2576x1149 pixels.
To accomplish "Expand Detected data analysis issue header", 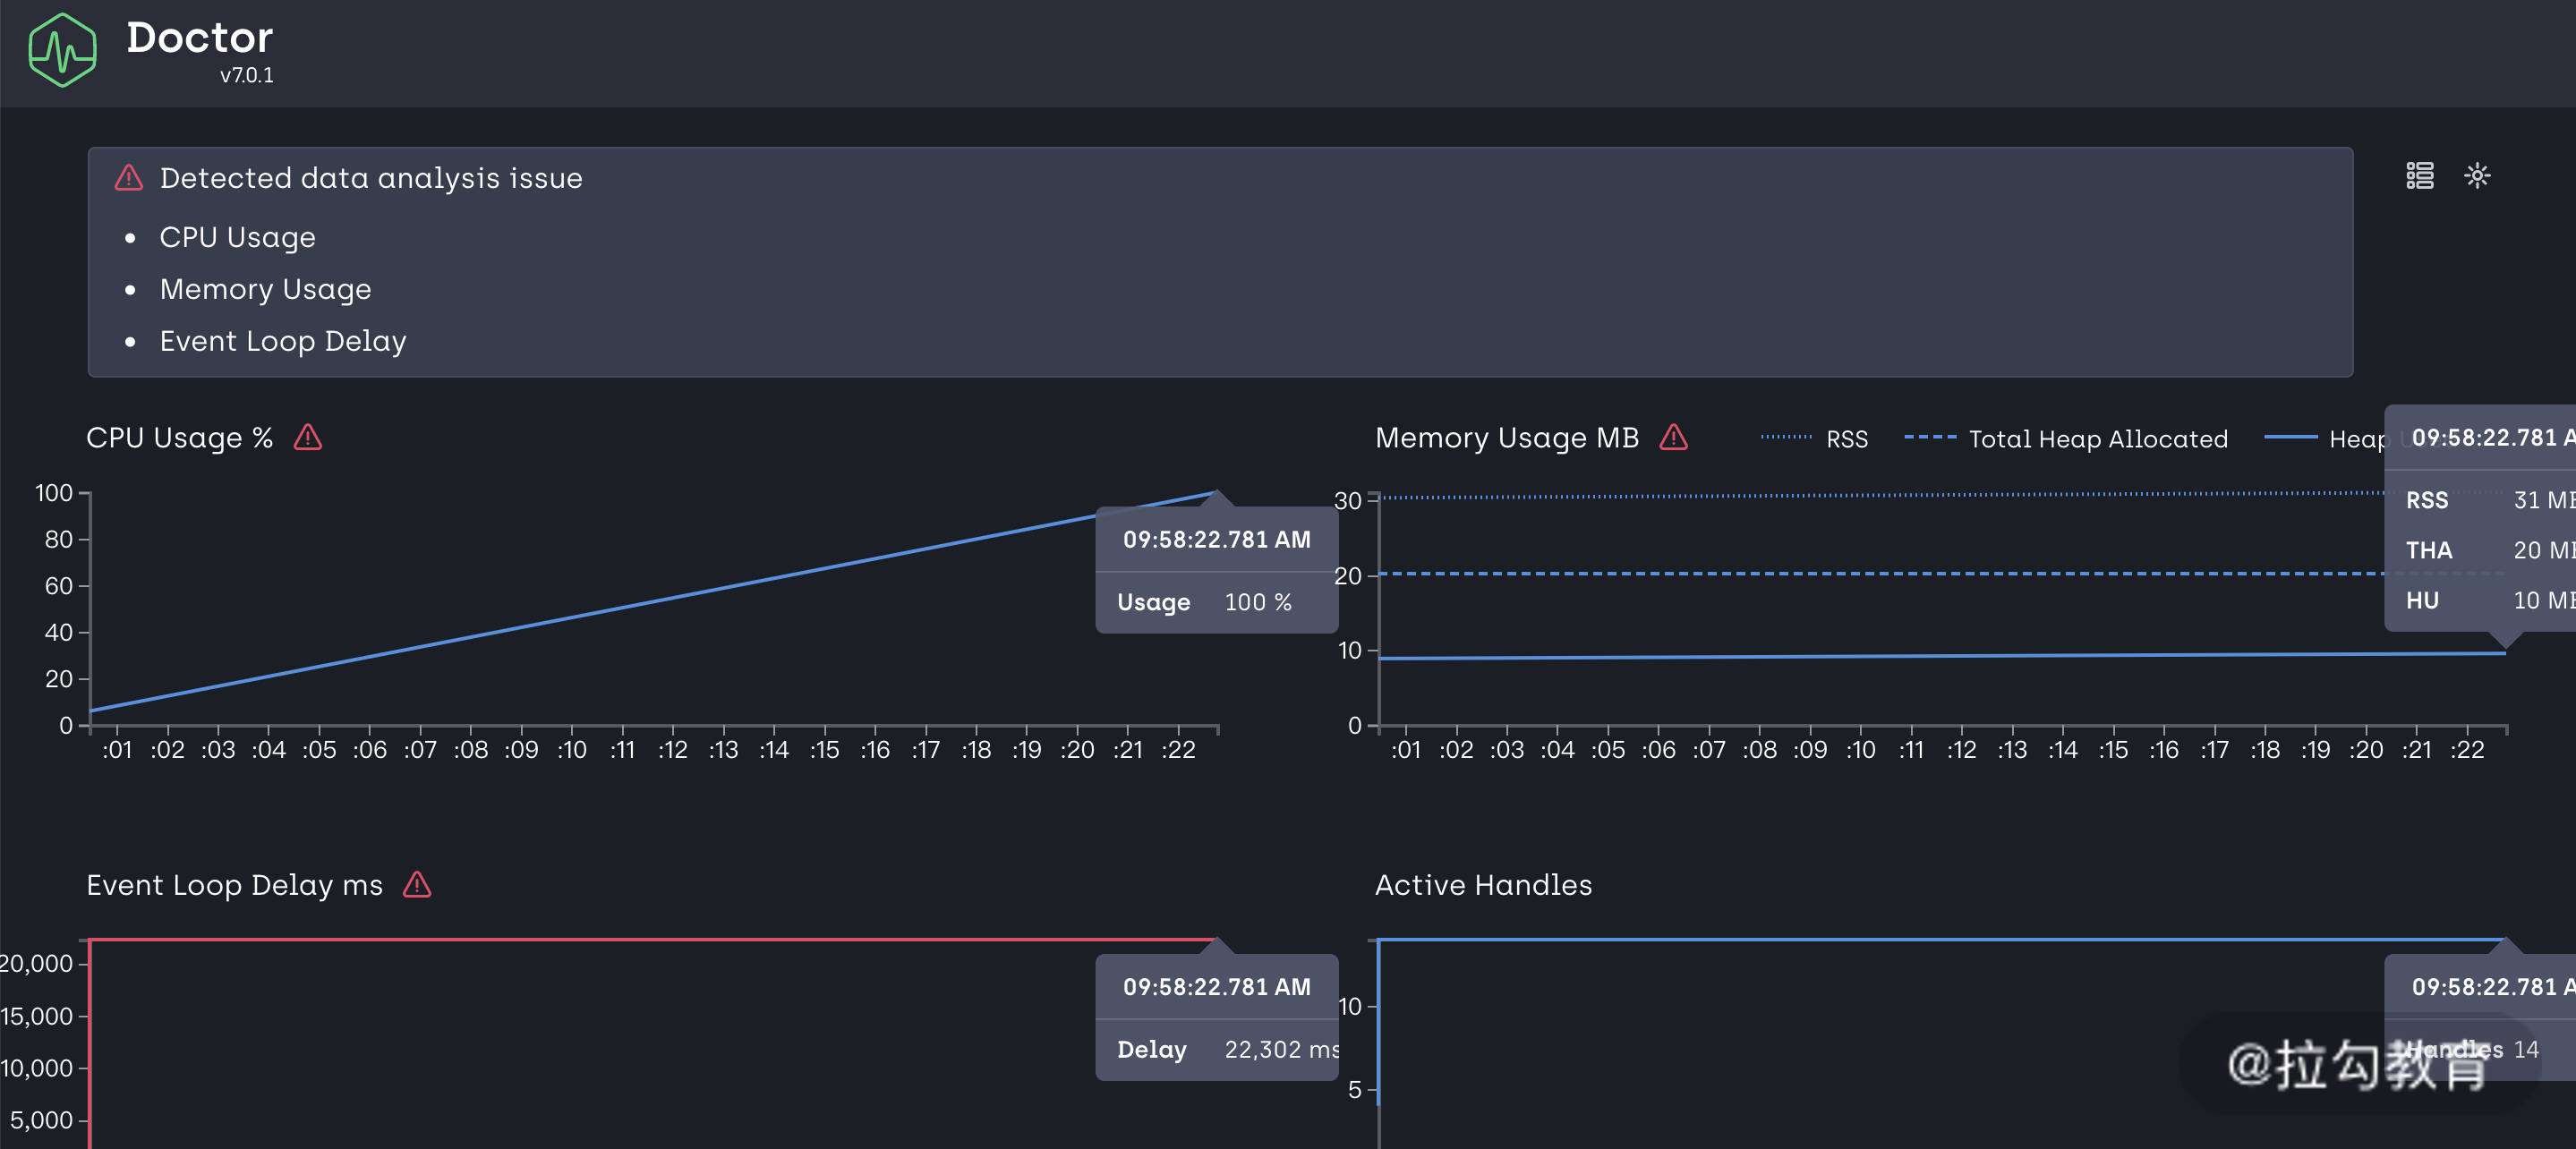I will tap(371, 178).
